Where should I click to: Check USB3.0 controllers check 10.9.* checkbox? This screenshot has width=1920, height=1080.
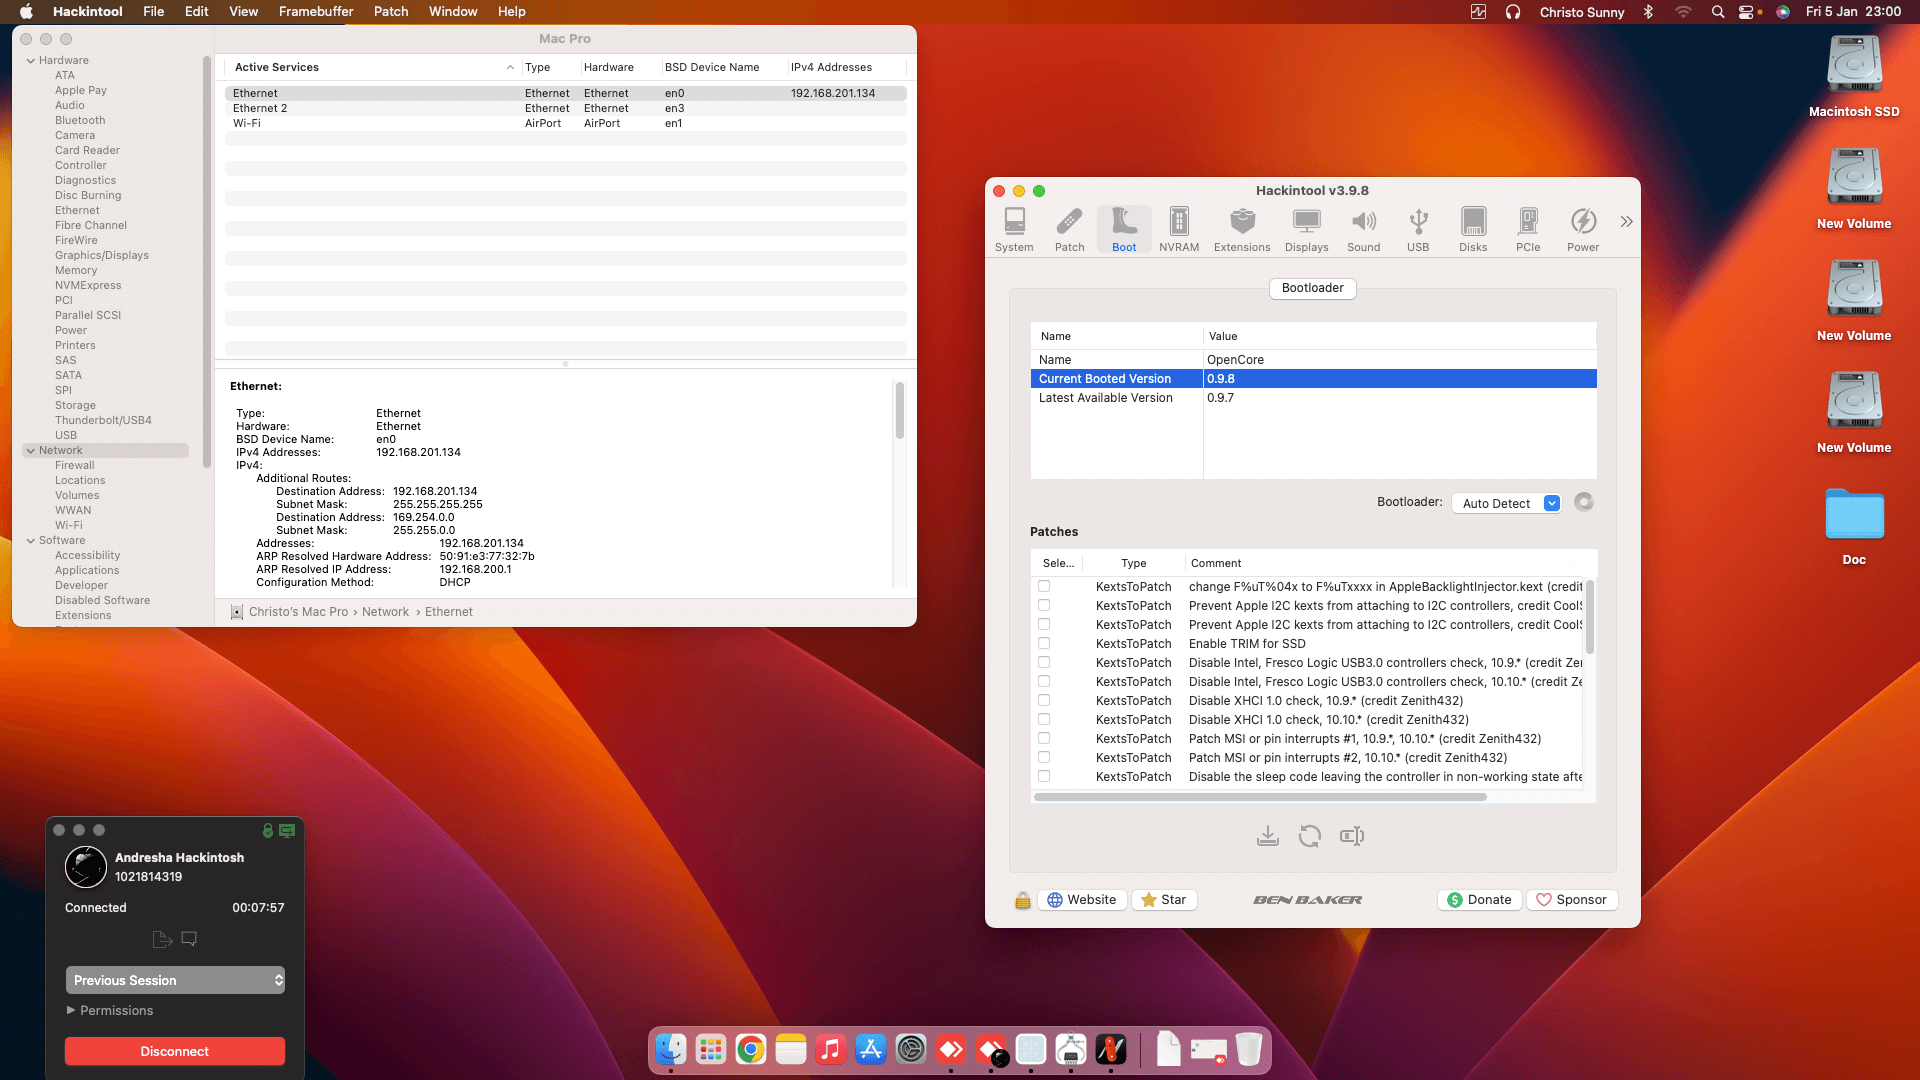coord(1044,663)
